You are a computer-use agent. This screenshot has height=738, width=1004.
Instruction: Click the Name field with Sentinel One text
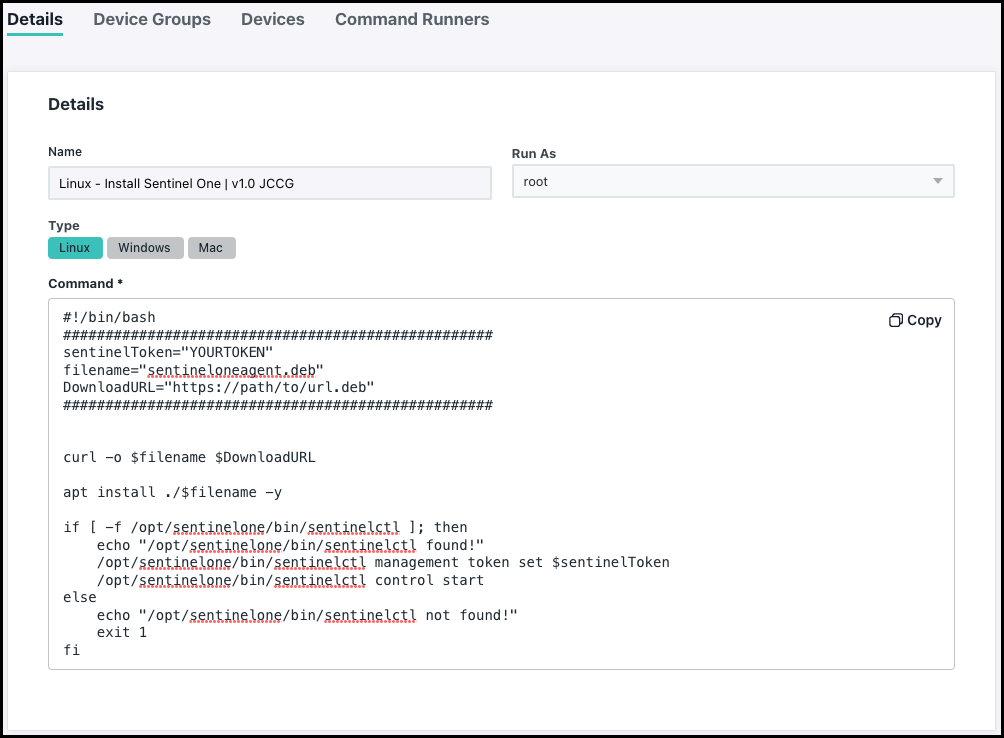[269, 183]
